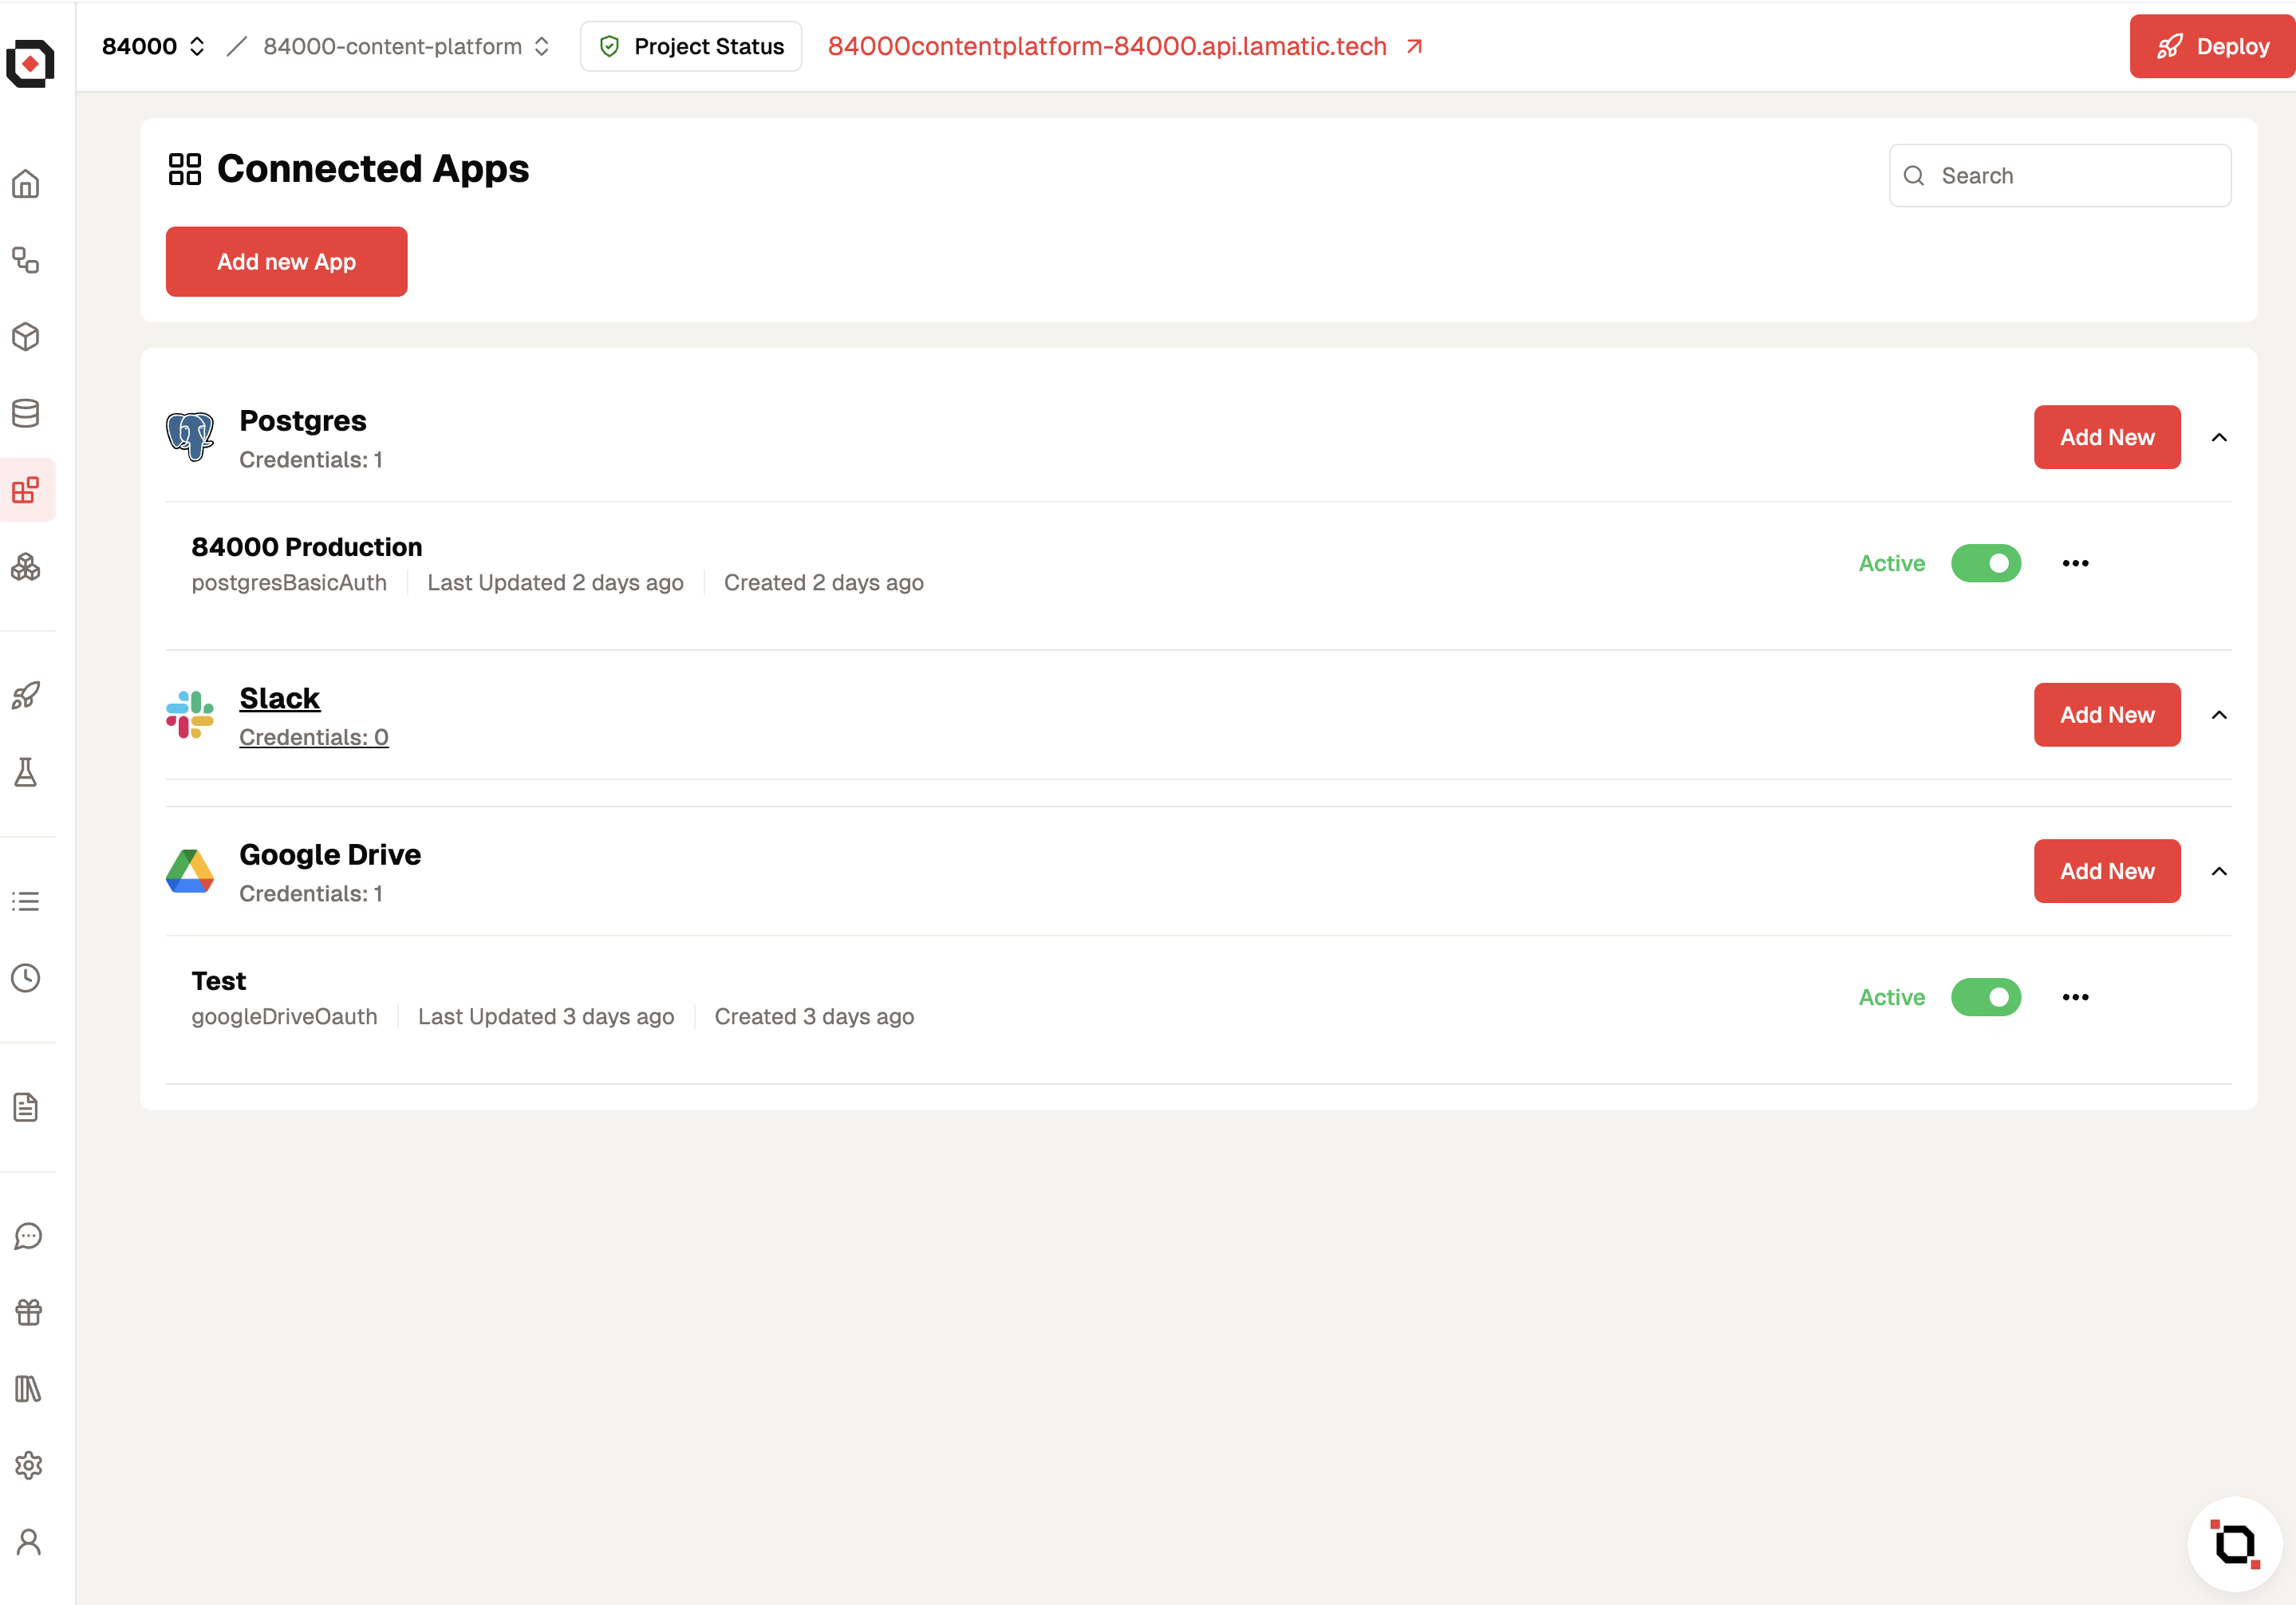Open the home icon in sidebar
This screenshot has width=2296, height=1605.
pos(26,184)
